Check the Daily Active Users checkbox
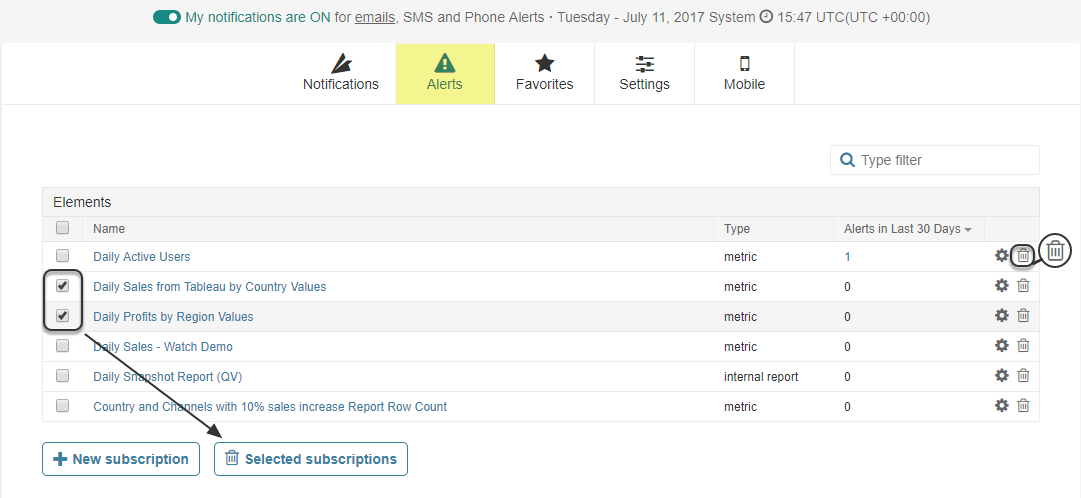 (63, 256)
